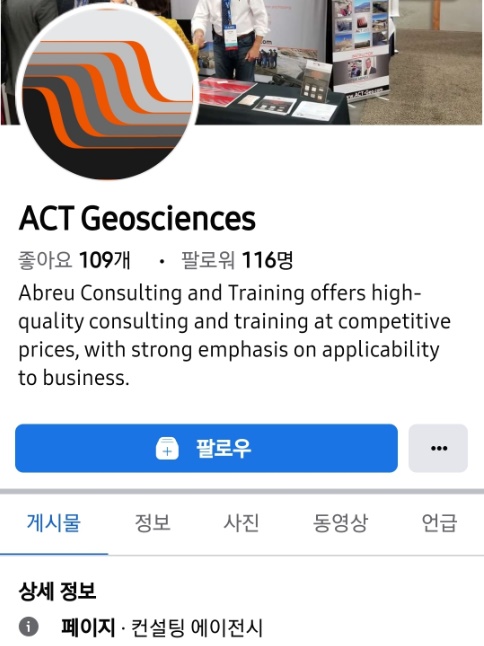This screenshot has height=646, width=484.
Task: Click the follow plus icon inside the blue button
Action: pos(167,448)
